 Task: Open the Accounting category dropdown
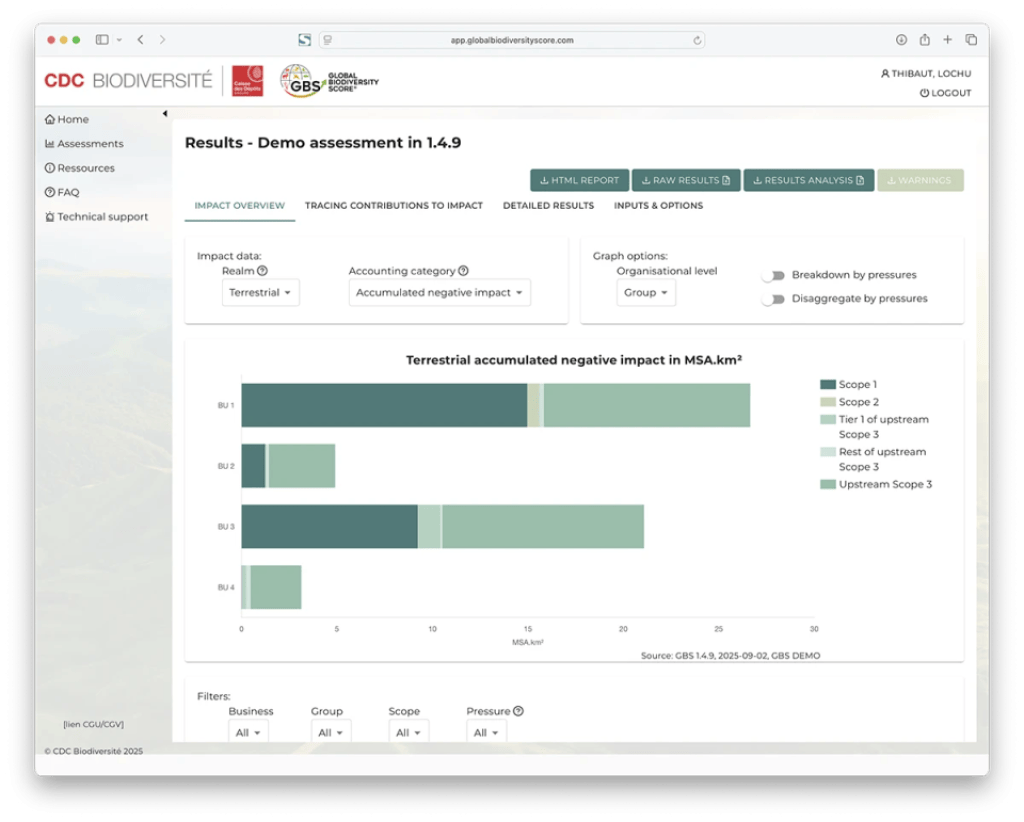[440, 291]
